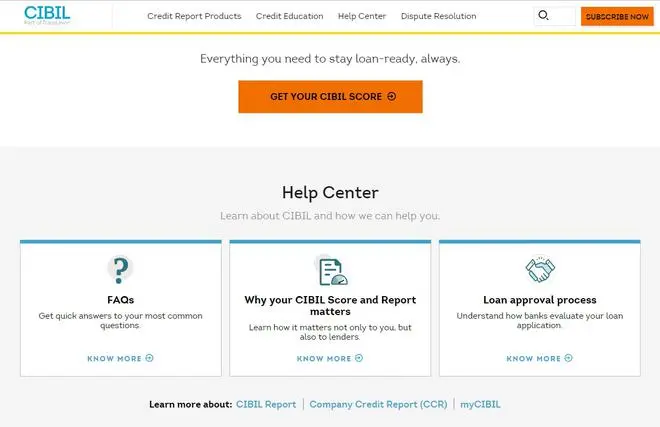660x427 pixels.
Task: Click arrow icon on Get Your CIBIL Score
Action: [391, 96]
